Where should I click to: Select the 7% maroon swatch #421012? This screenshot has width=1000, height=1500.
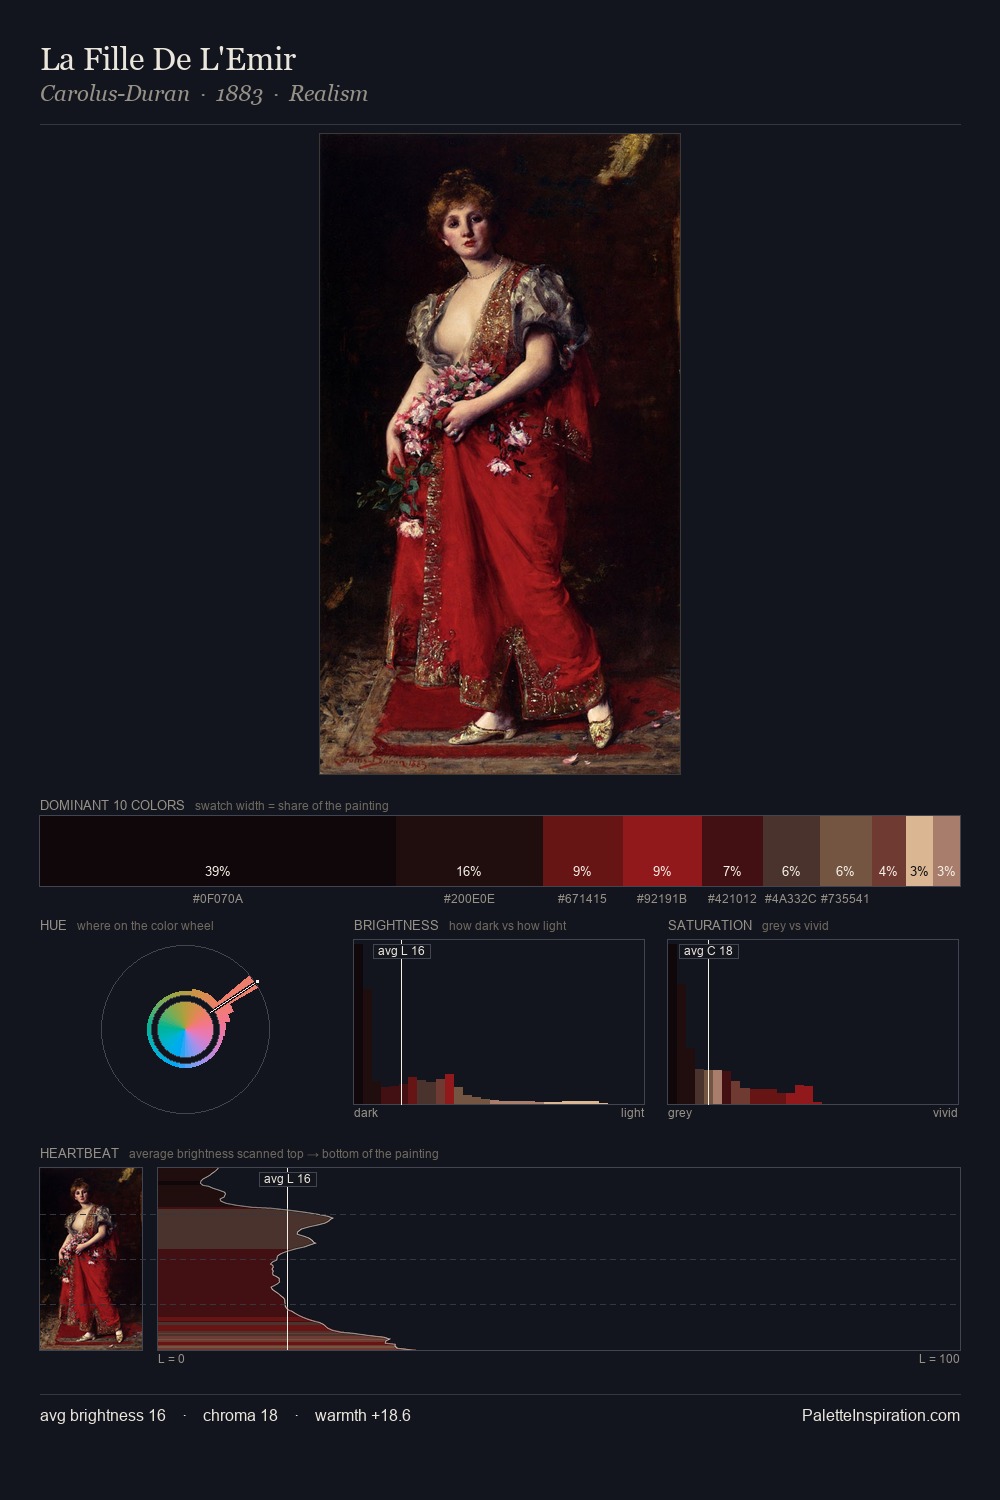pos(732,851)
